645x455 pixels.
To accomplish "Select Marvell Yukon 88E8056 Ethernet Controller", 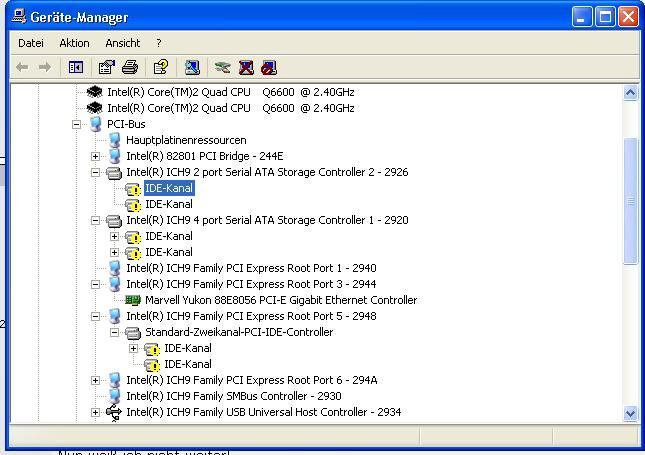I will (281, 300).
